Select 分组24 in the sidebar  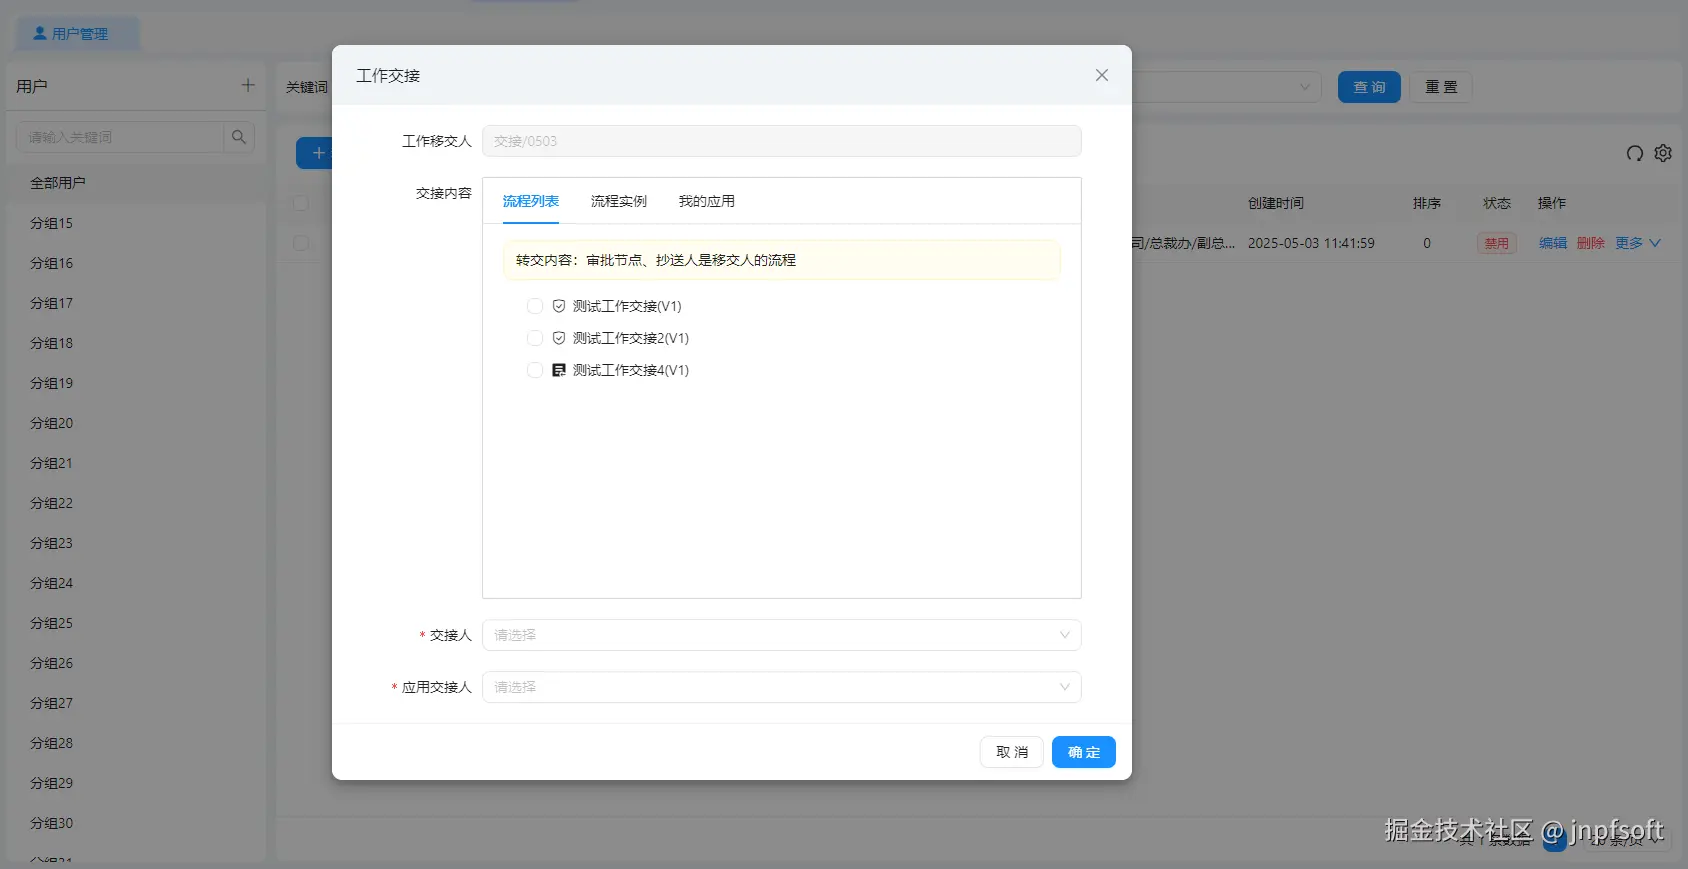(136, 583)
